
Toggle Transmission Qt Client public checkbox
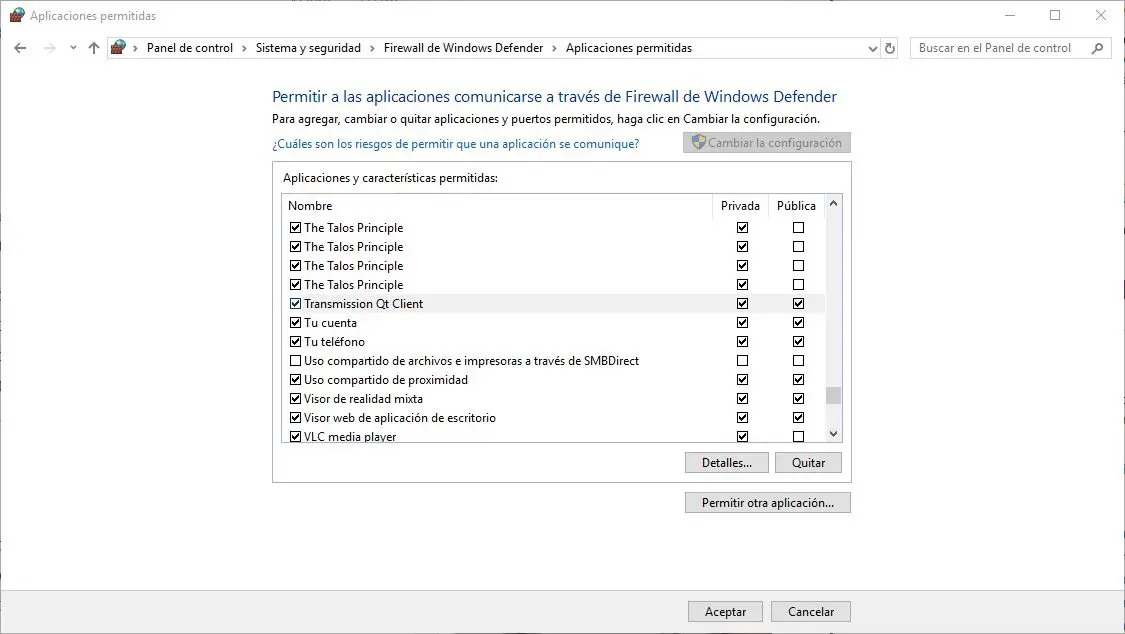point(798,304)
